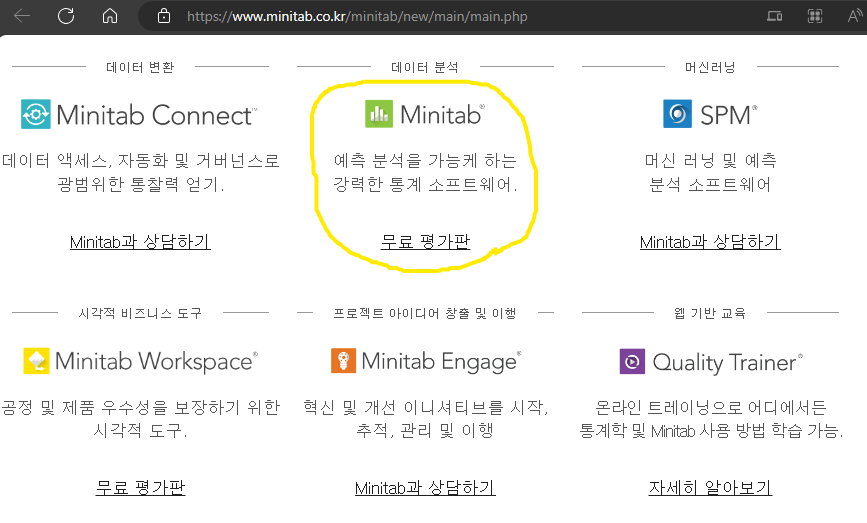This screenshot has width=867, height=523.
Task: Click the 데이터 변환 section heading
Action: tap(140, 67)
